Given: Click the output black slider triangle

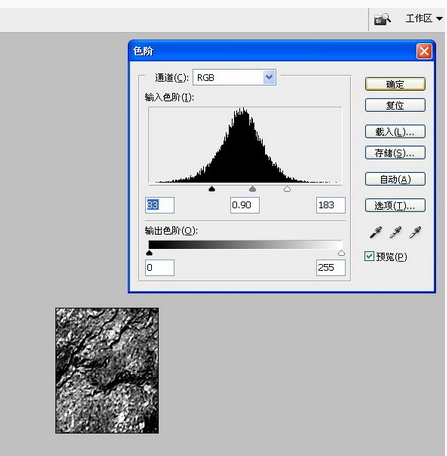Looking at the screenshot, I should pyautogui.click(x=149, y=253).
